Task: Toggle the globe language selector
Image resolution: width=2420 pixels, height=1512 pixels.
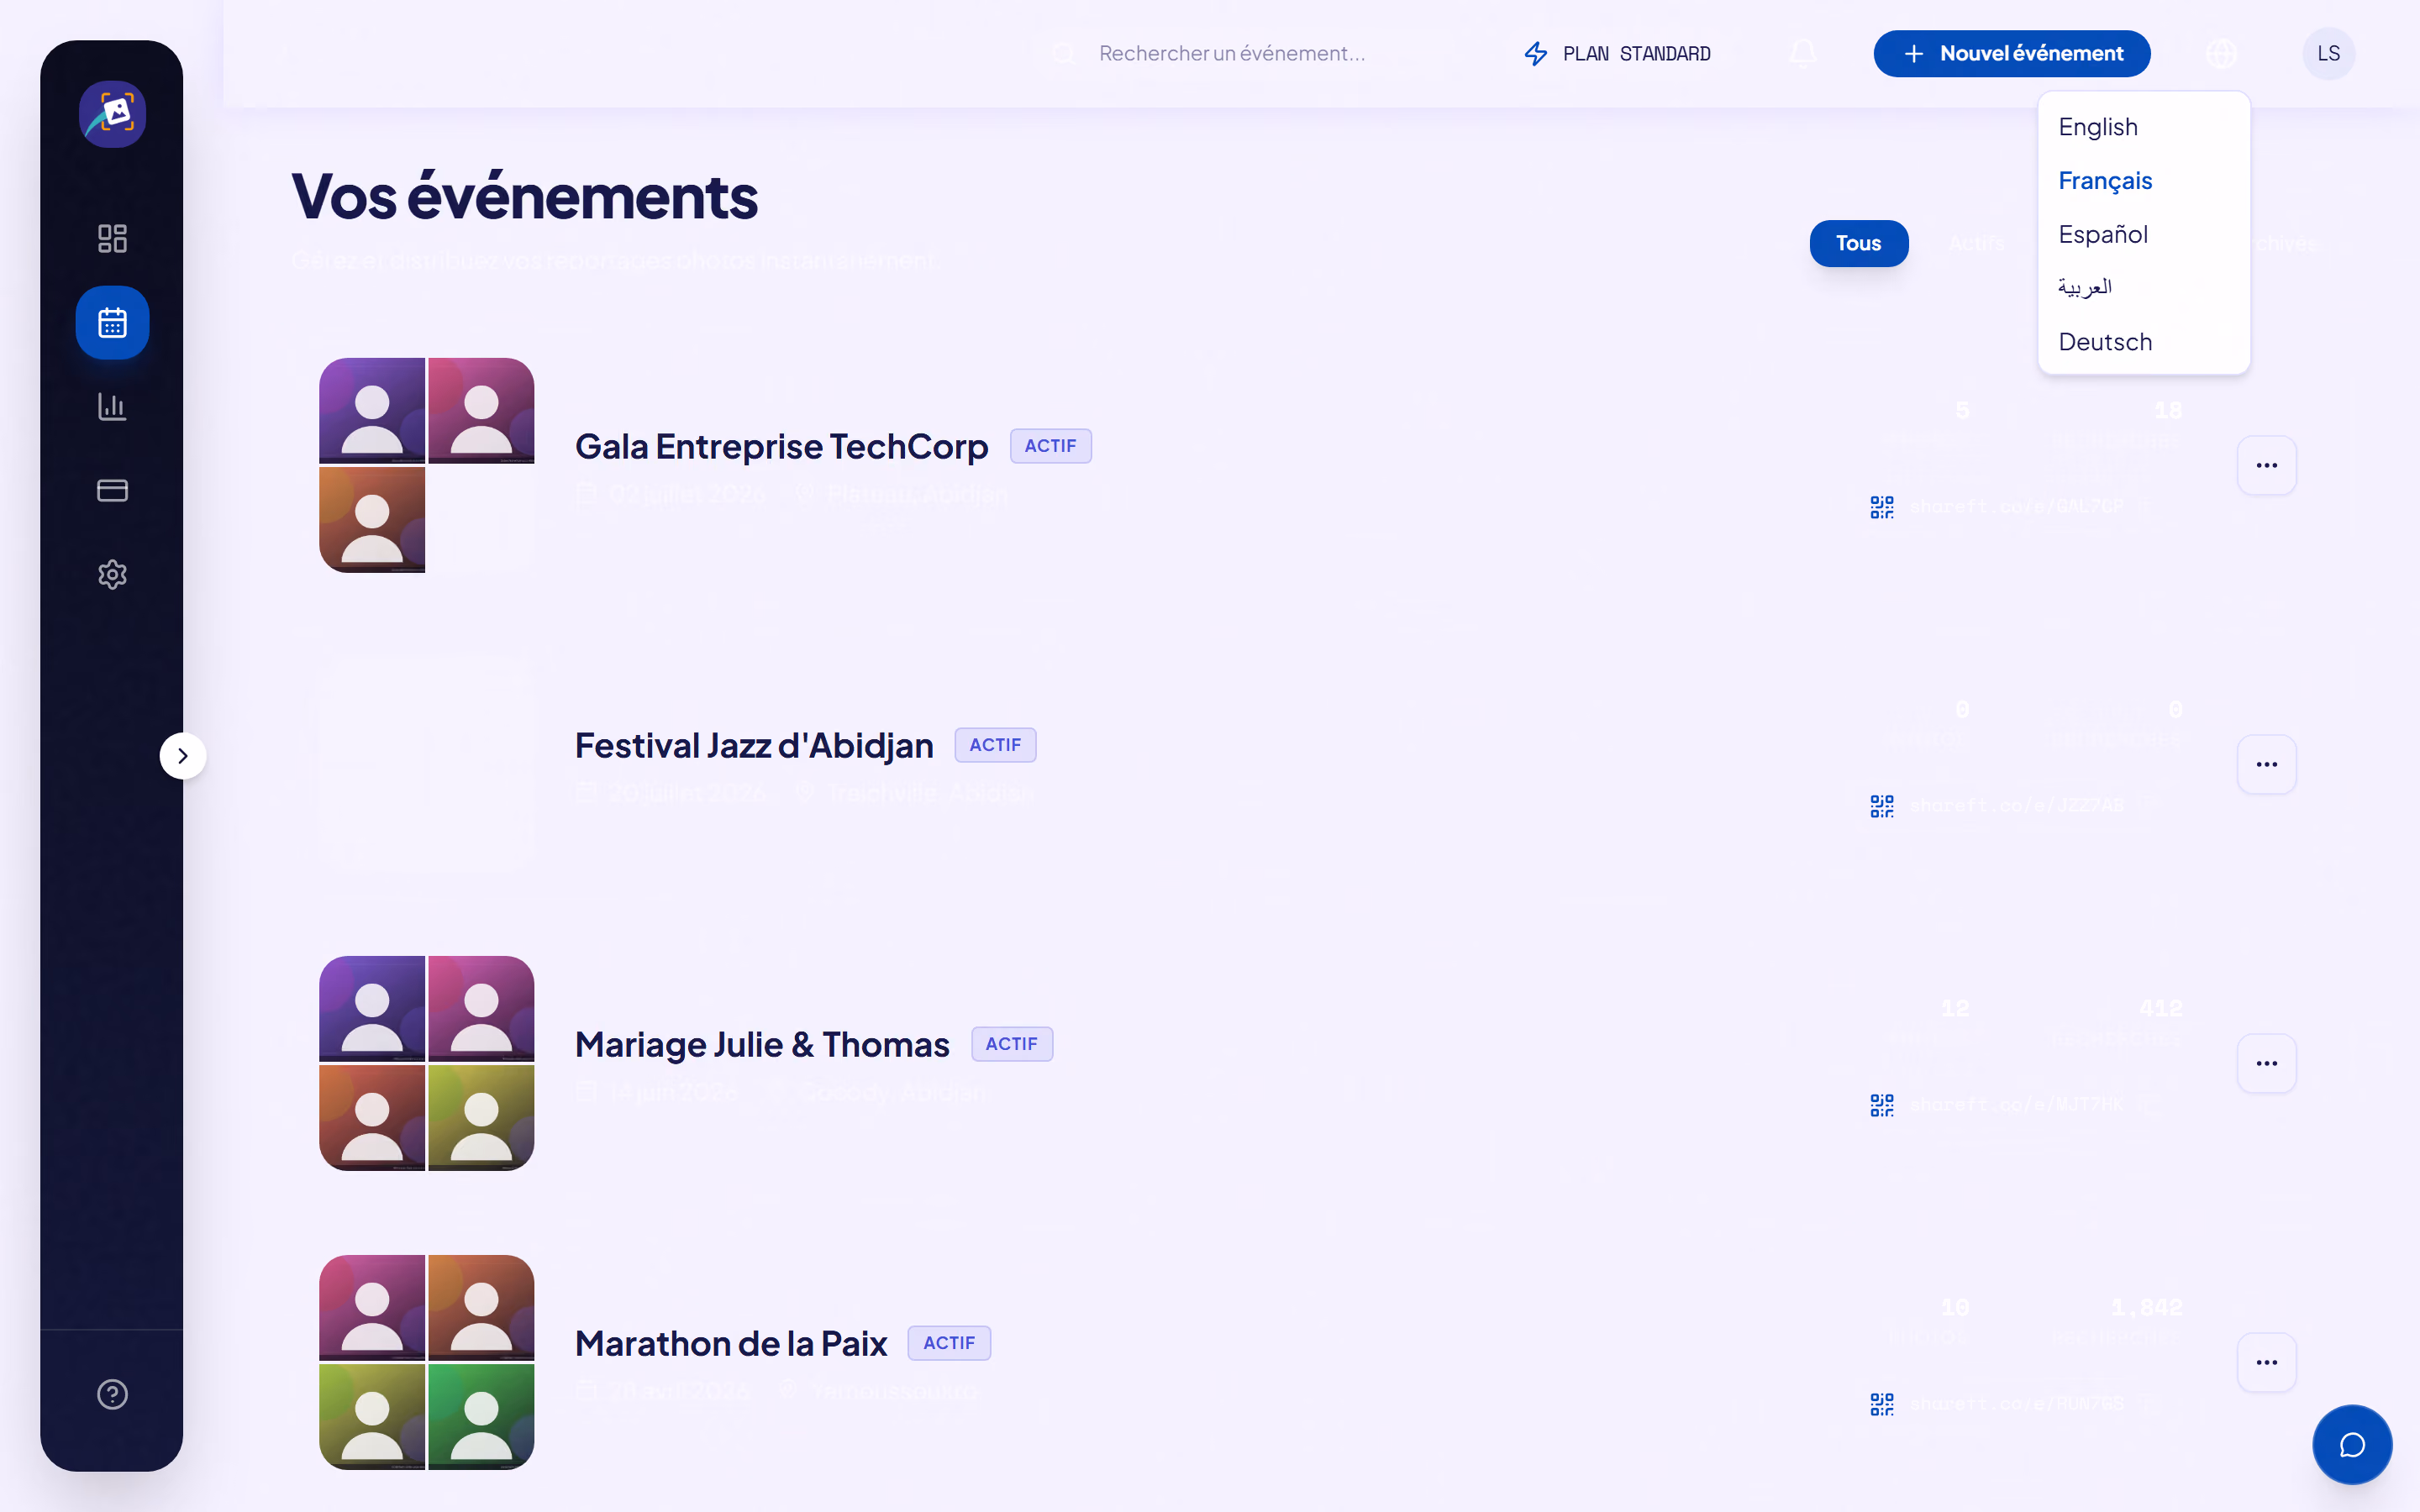Action: coord(2221,54)
